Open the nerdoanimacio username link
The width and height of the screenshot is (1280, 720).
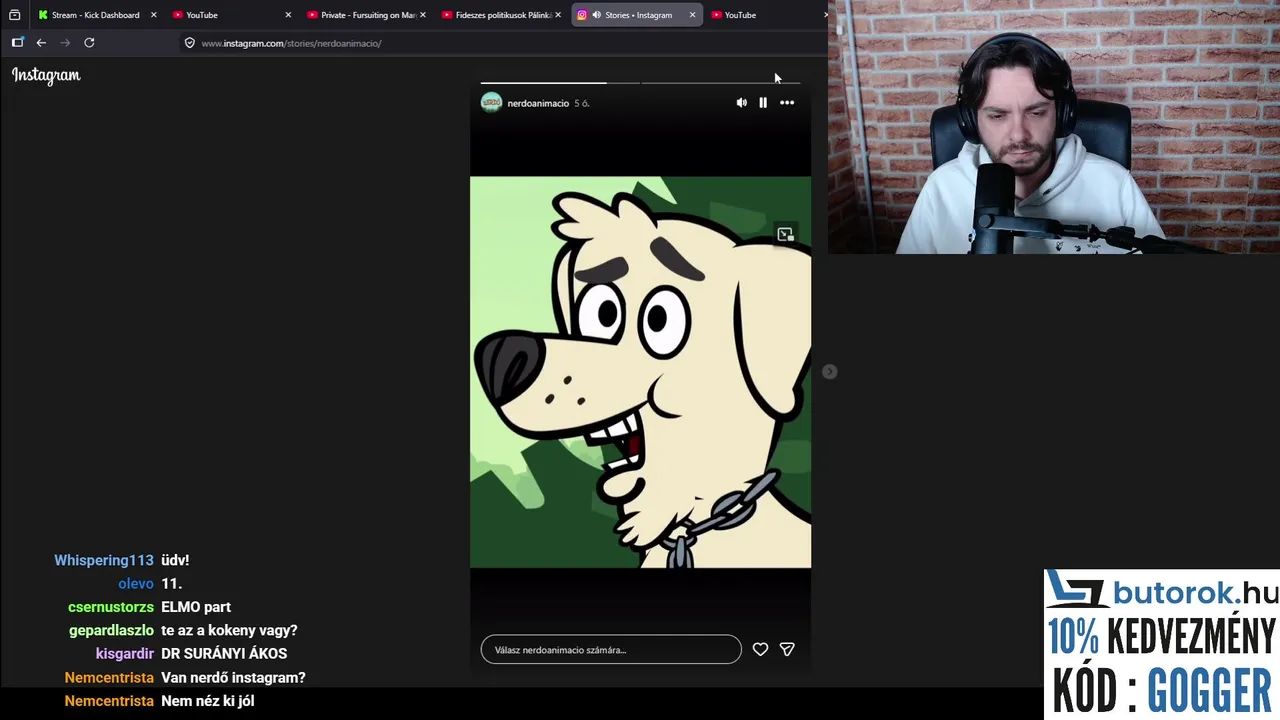pyautogui.click(x=538, y=103)
